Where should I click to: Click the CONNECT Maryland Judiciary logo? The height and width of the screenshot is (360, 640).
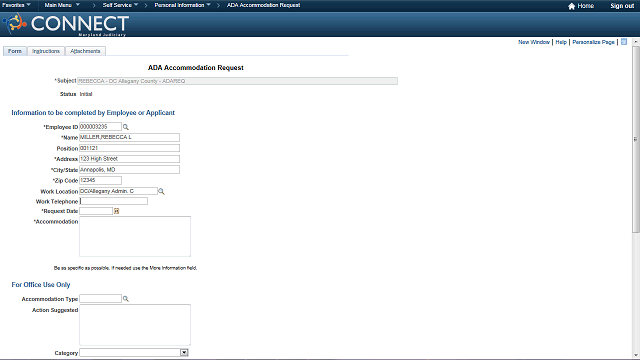click(66, 24)
